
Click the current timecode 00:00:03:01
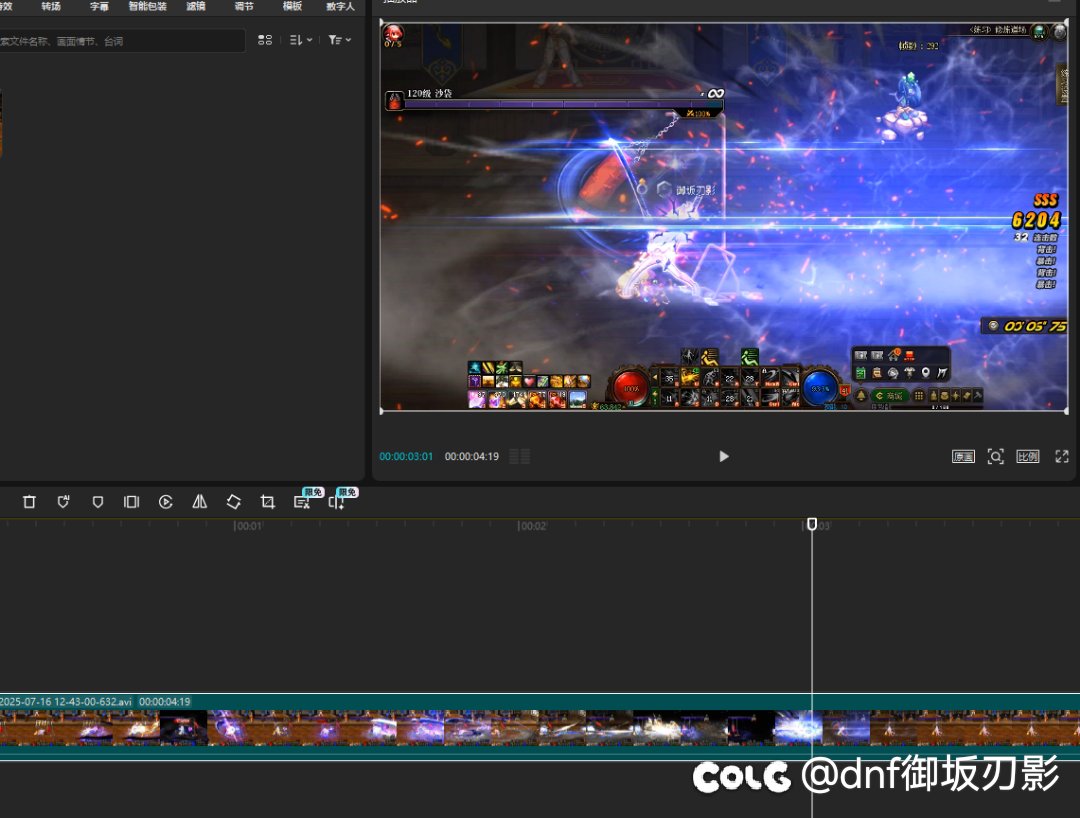pos(406,457)
